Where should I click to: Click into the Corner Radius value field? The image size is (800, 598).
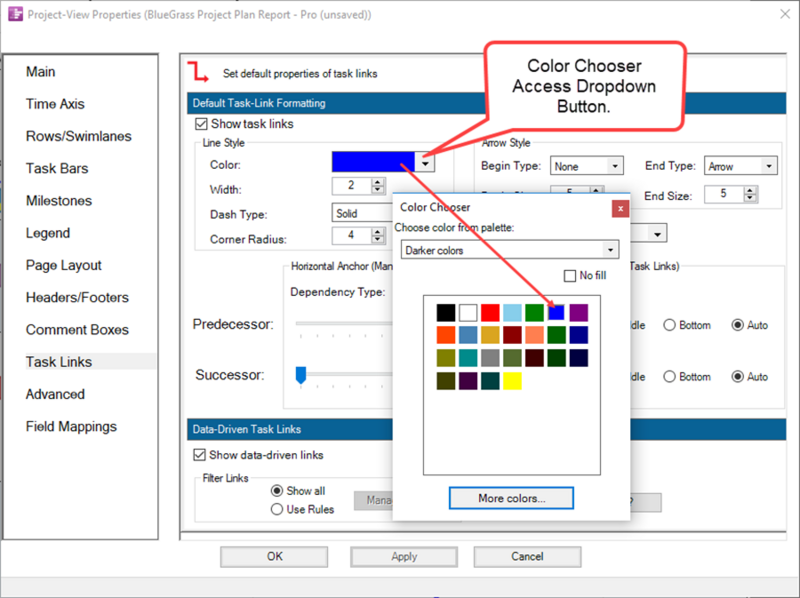352,235
